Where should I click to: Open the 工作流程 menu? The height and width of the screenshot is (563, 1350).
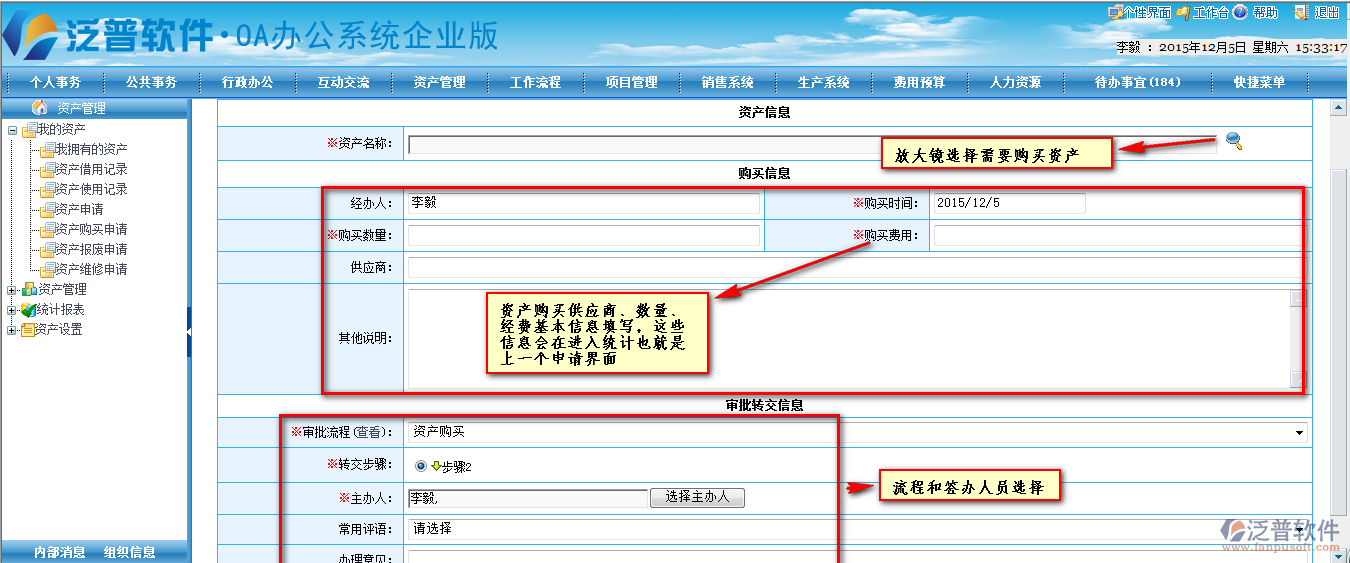[535, 82]
